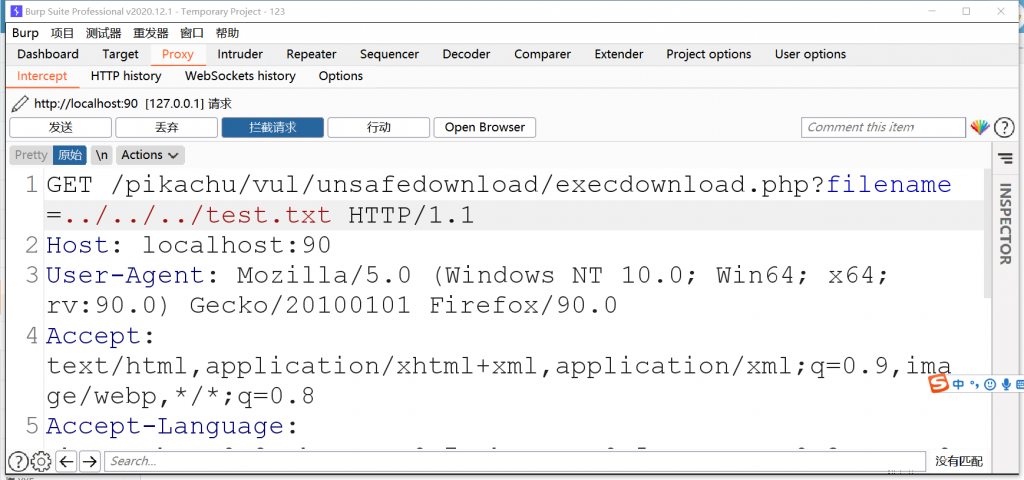Image resolution: width=1024 pixels, height=480 pixels.
Task: Switch to 原始 raw view
Action: [x=70, y=155]
